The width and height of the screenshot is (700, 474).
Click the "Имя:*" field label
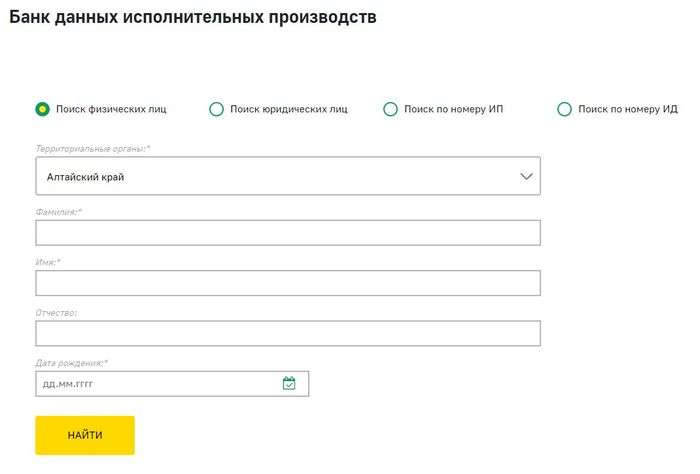pyautogui.click(x=48, y=262)
